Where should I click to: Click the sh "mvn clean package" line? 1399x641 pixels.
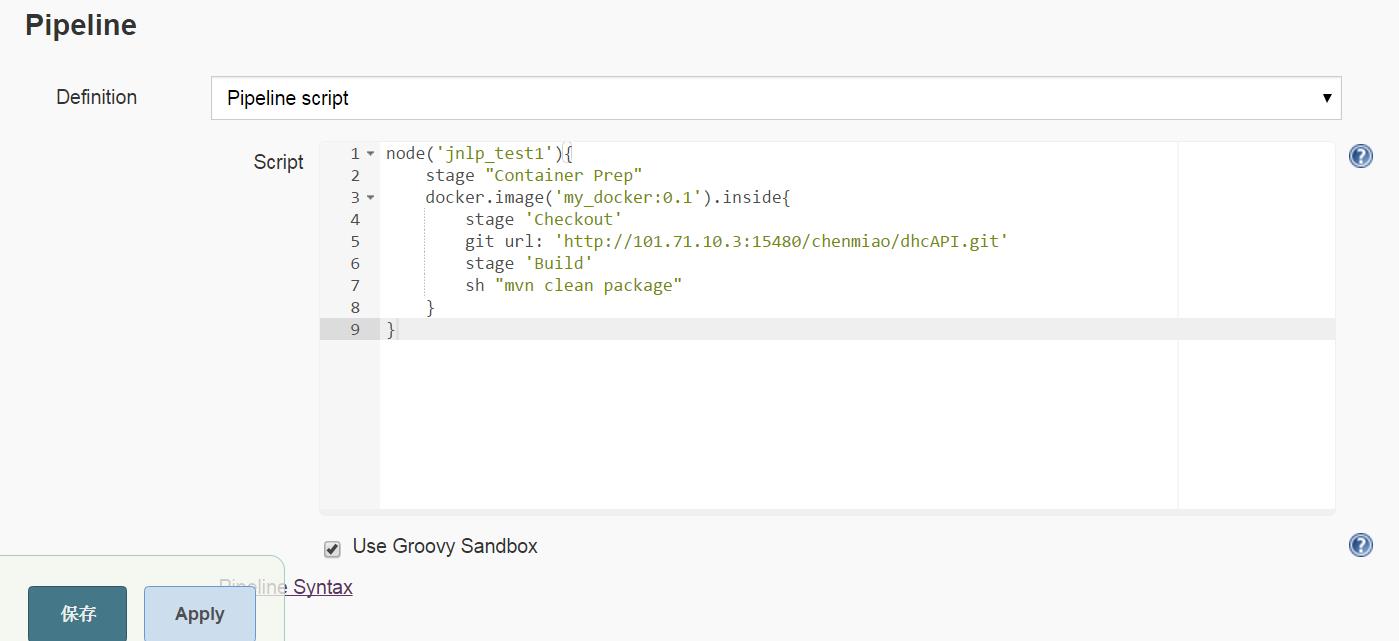[573, 286]
